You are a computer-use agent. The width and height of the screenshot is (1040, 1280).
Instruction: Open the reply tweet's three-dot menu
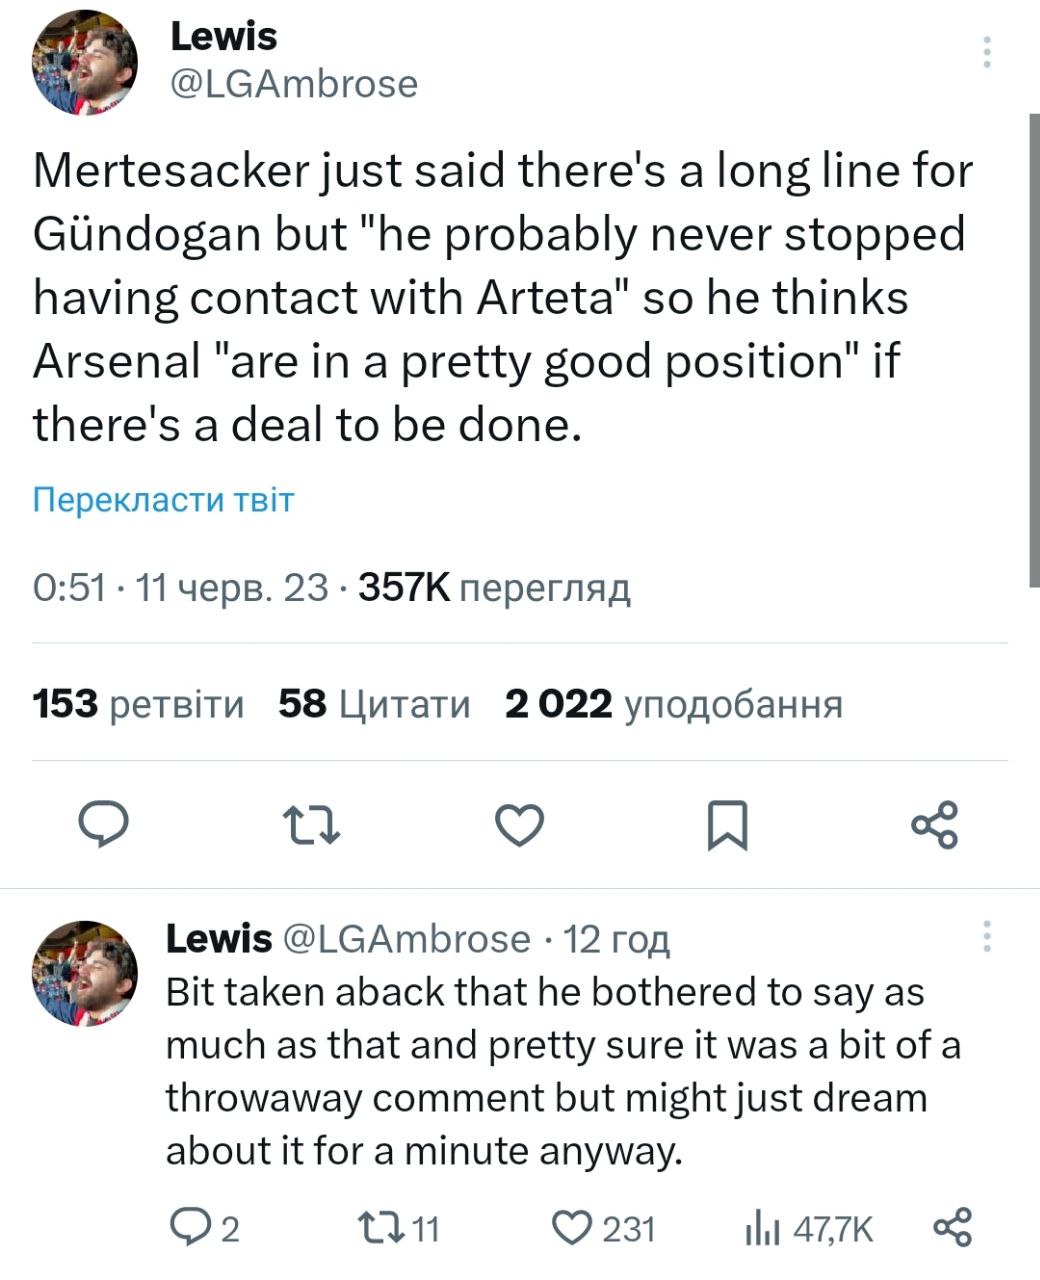pyautogui.click(x=987, y=936)
